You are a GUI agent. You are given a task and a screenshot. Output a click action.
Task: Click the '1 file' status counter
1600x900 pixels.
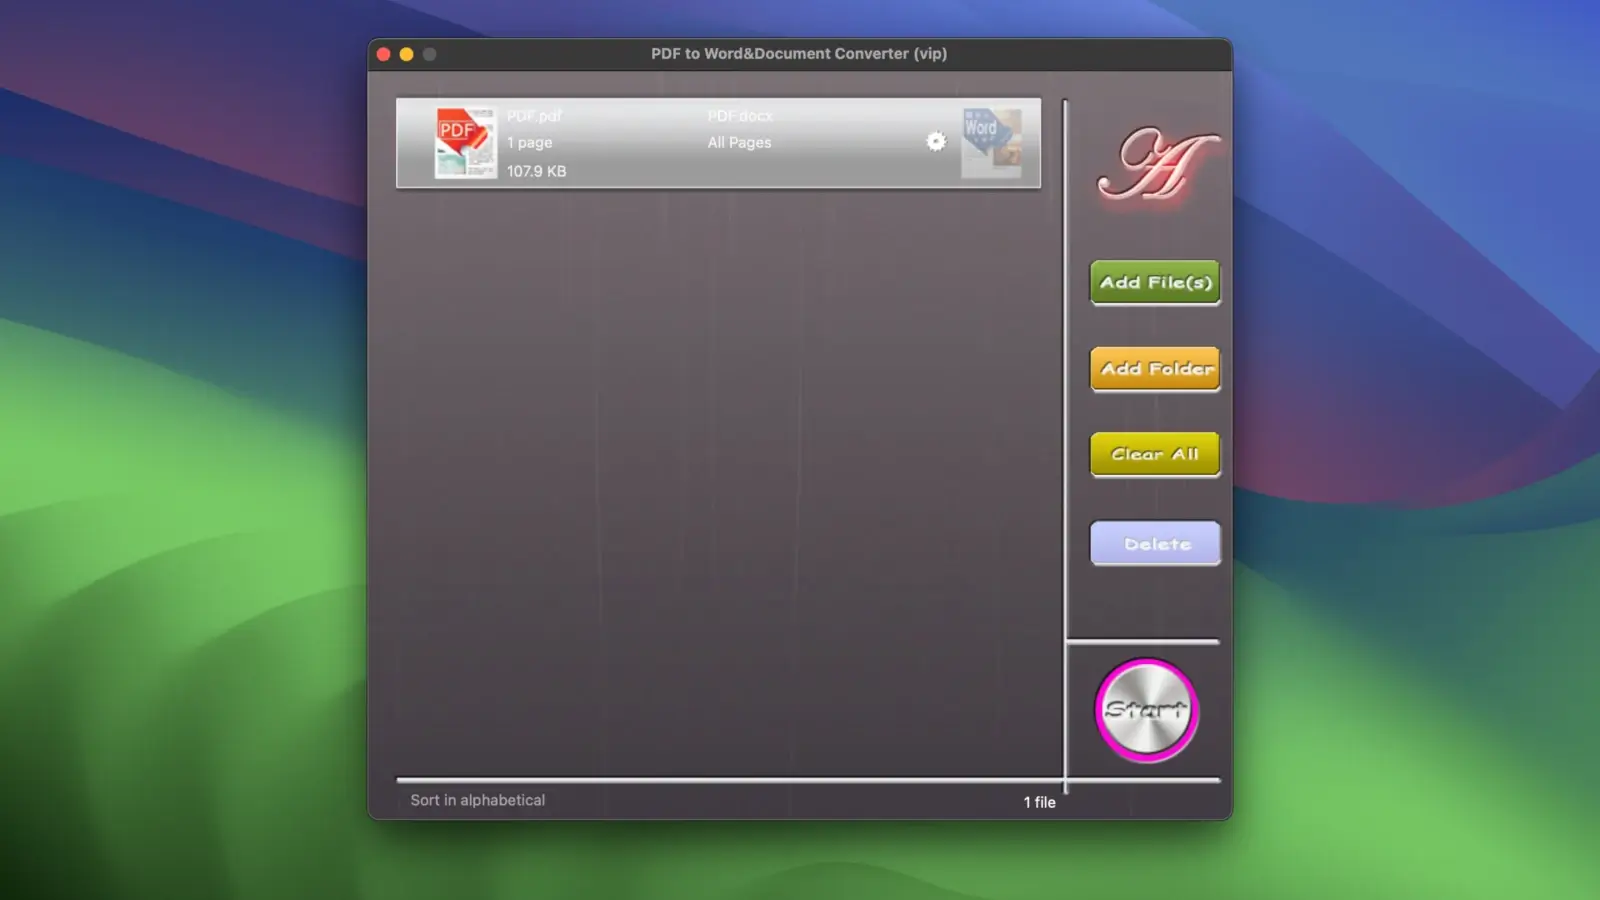1040,801
